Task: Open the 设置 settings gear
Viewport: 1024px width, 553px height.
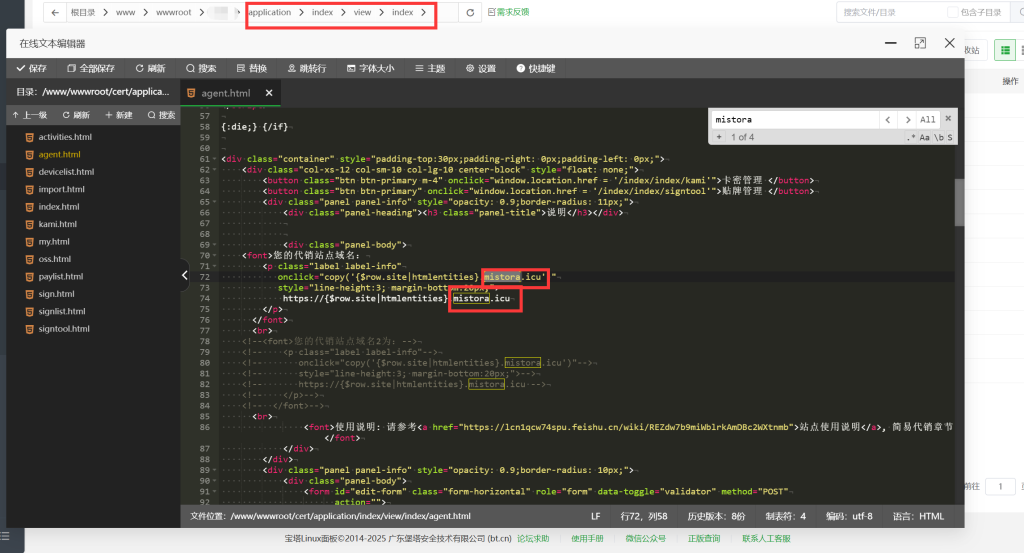Action: coord(481,69)
